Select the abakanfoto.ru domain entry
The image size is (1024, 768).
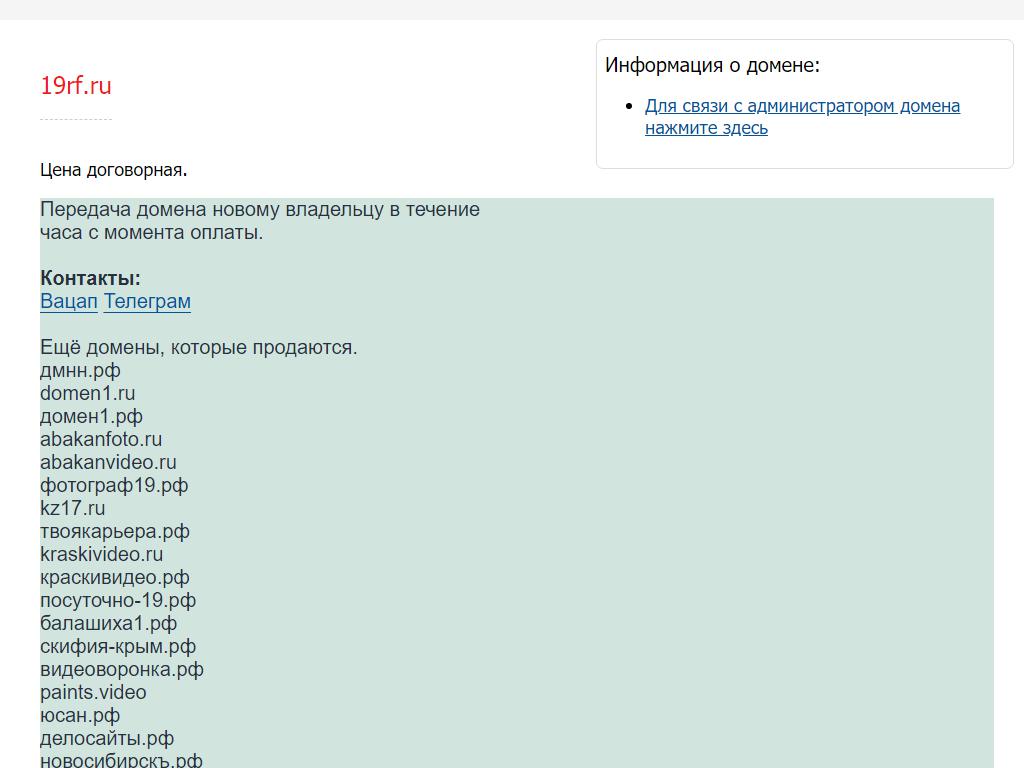pos(101,439)
